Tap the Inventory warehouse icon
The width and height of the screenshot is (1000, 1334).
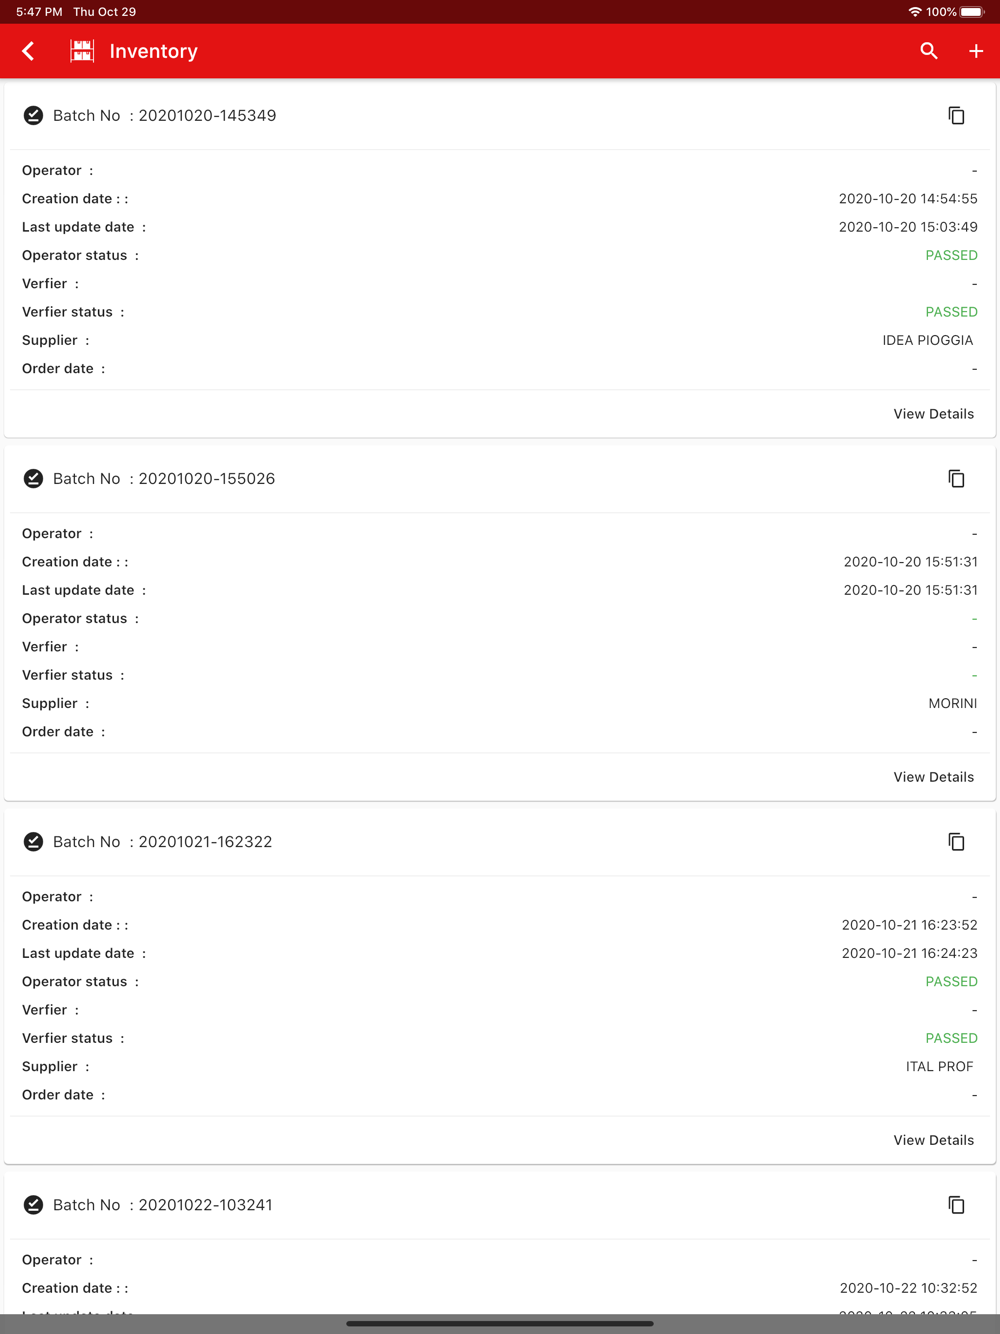click(82, 51)
